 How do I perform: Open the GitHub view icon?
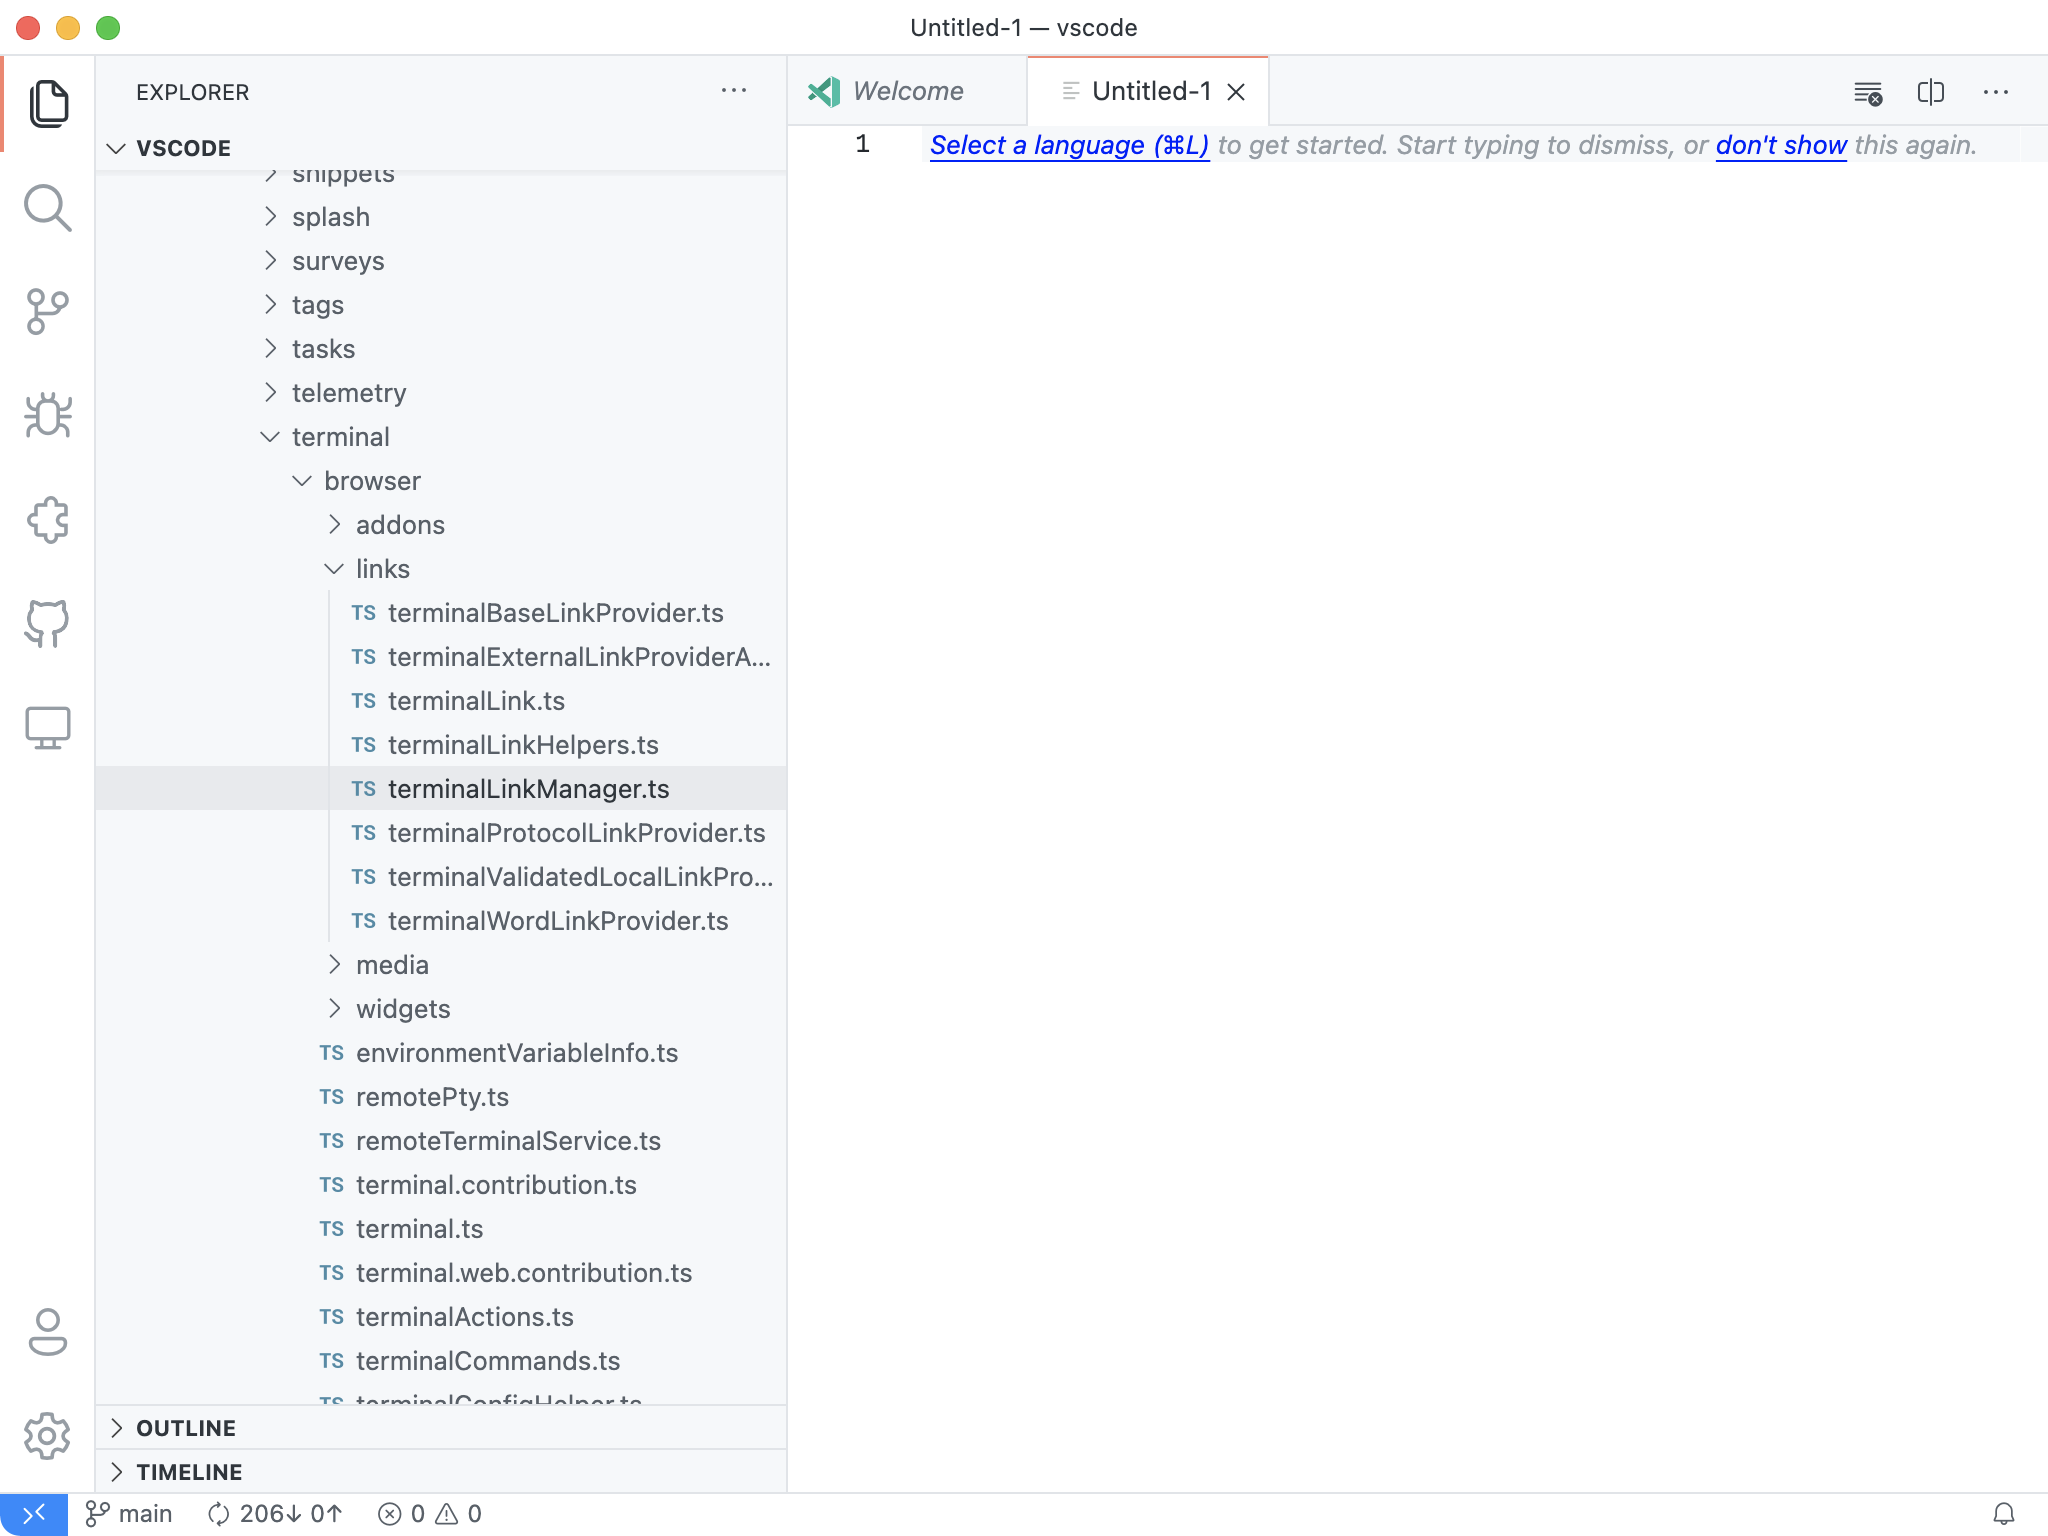click(x=47, y=624)
